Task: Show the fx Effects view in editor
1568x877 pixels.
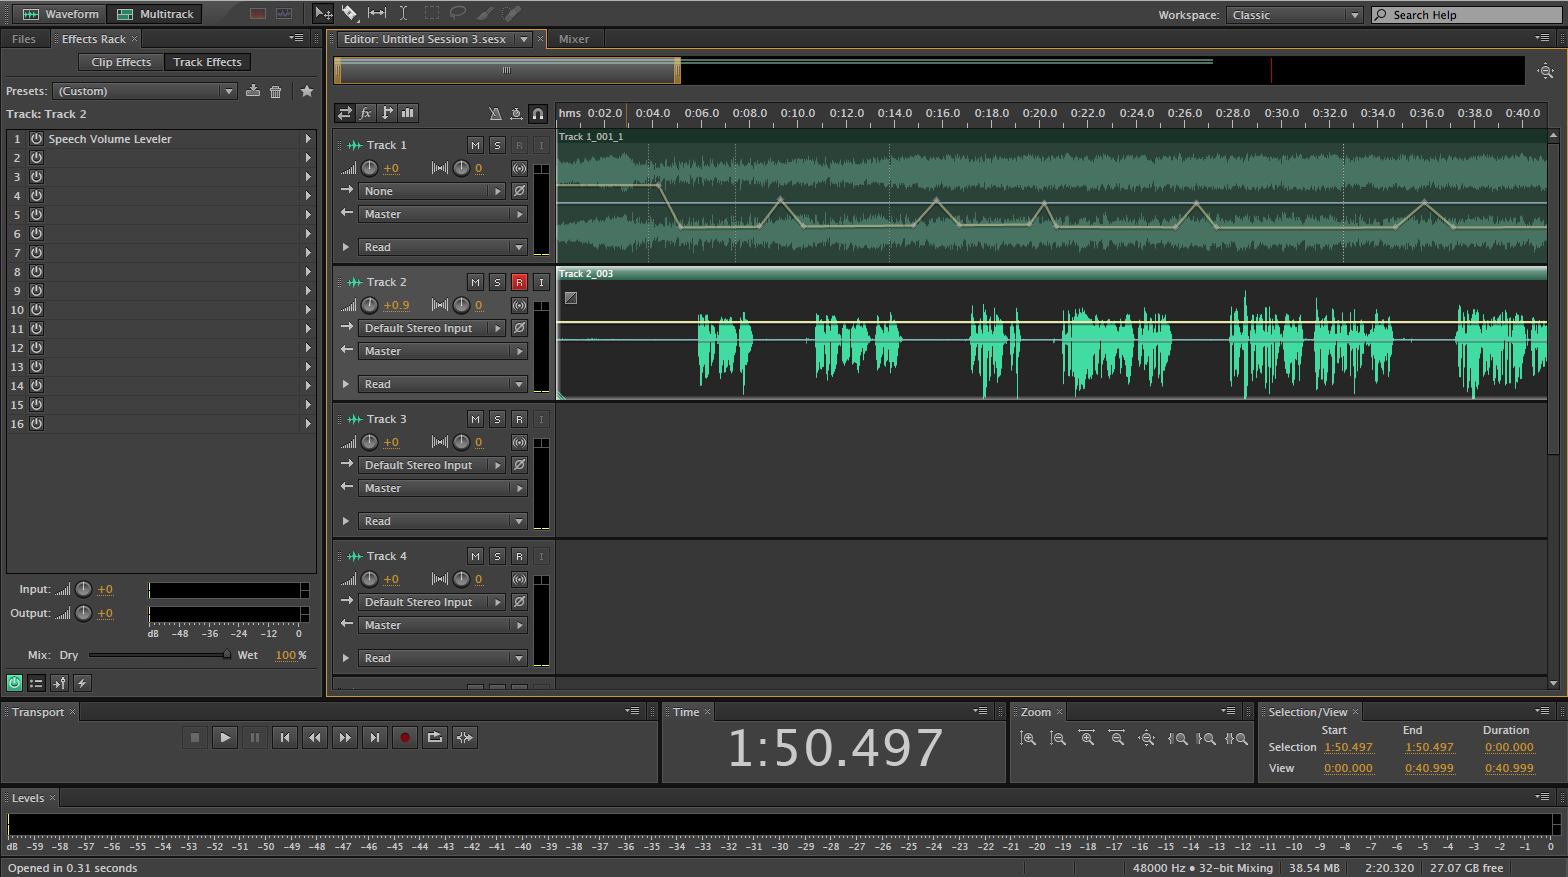Action: click(x=366, y=113)
